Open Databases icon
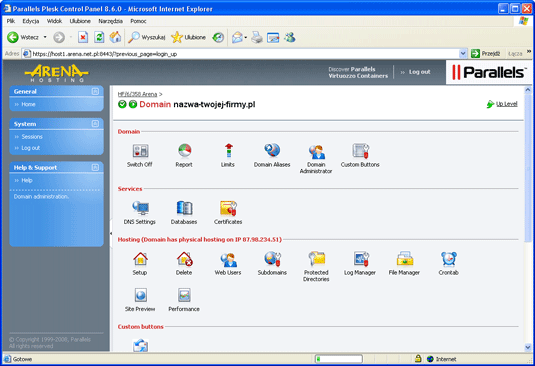Viewport: 535px width, 366px height. [x=184, y=208]
